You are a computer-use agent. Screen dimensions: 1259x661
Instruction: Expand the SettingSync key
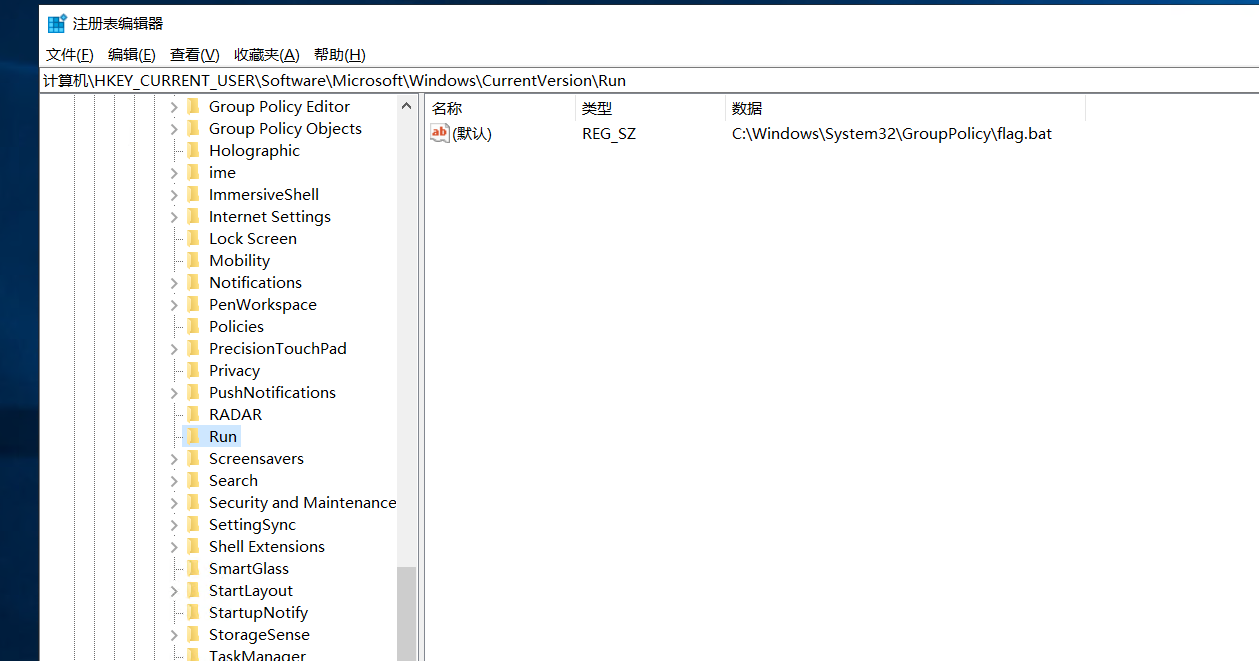coord(174,525)
